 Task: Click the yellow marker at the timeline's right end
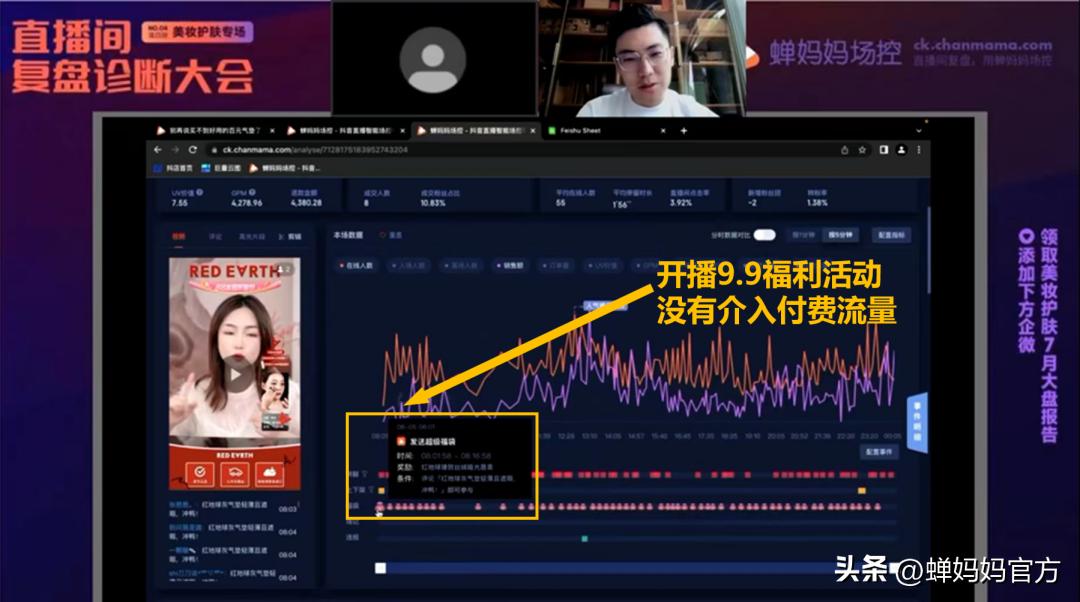[x=861, y=490]
